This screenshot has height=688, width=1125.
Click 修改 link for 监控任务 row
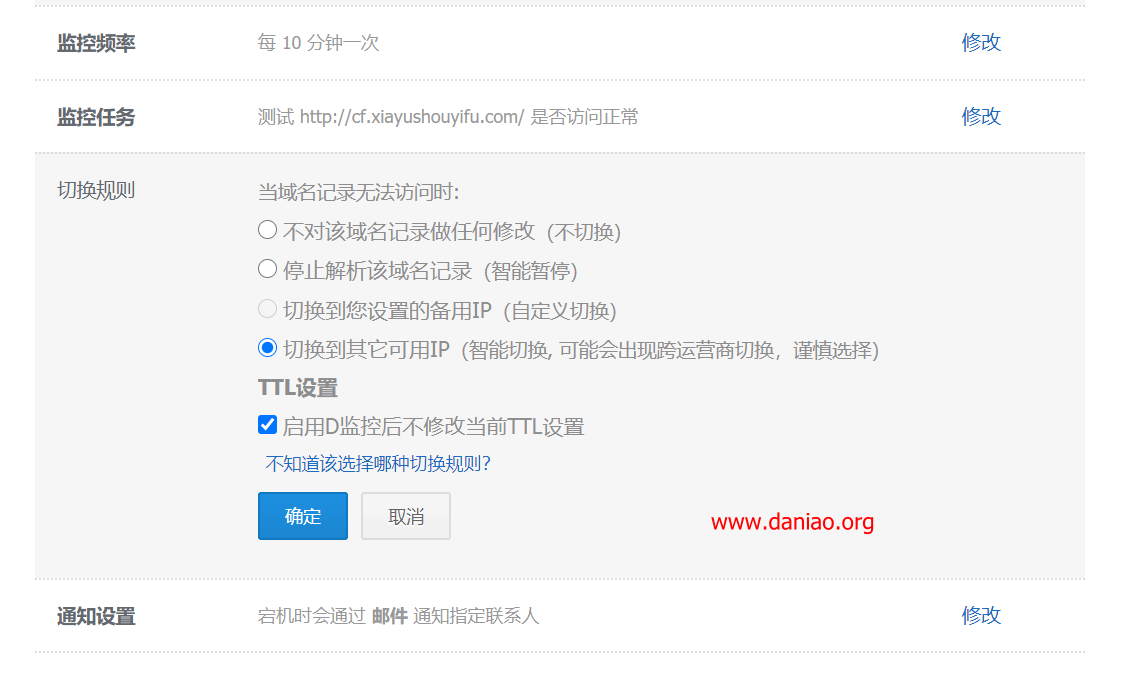coord(981,116)
